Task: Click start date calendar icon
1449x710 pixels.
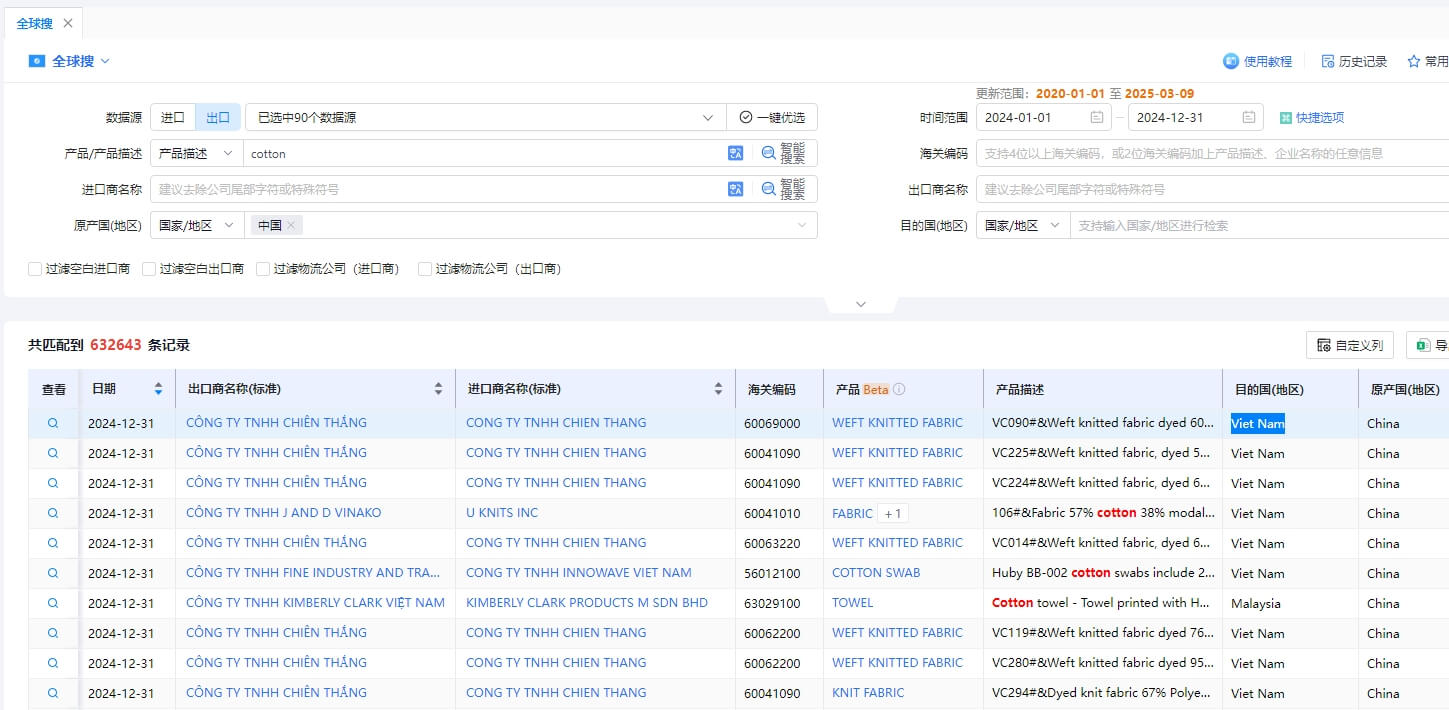Action: click(1097, 117)
